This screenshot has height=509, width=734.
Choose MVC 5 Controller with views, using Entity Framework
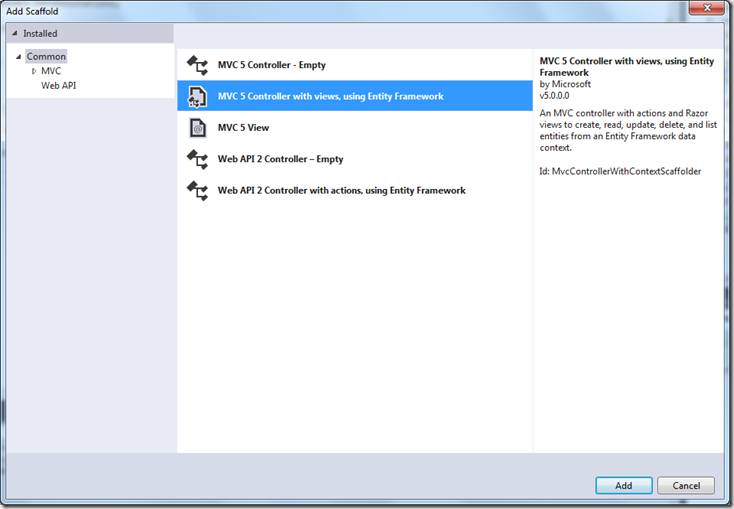[x=355, y=96]
